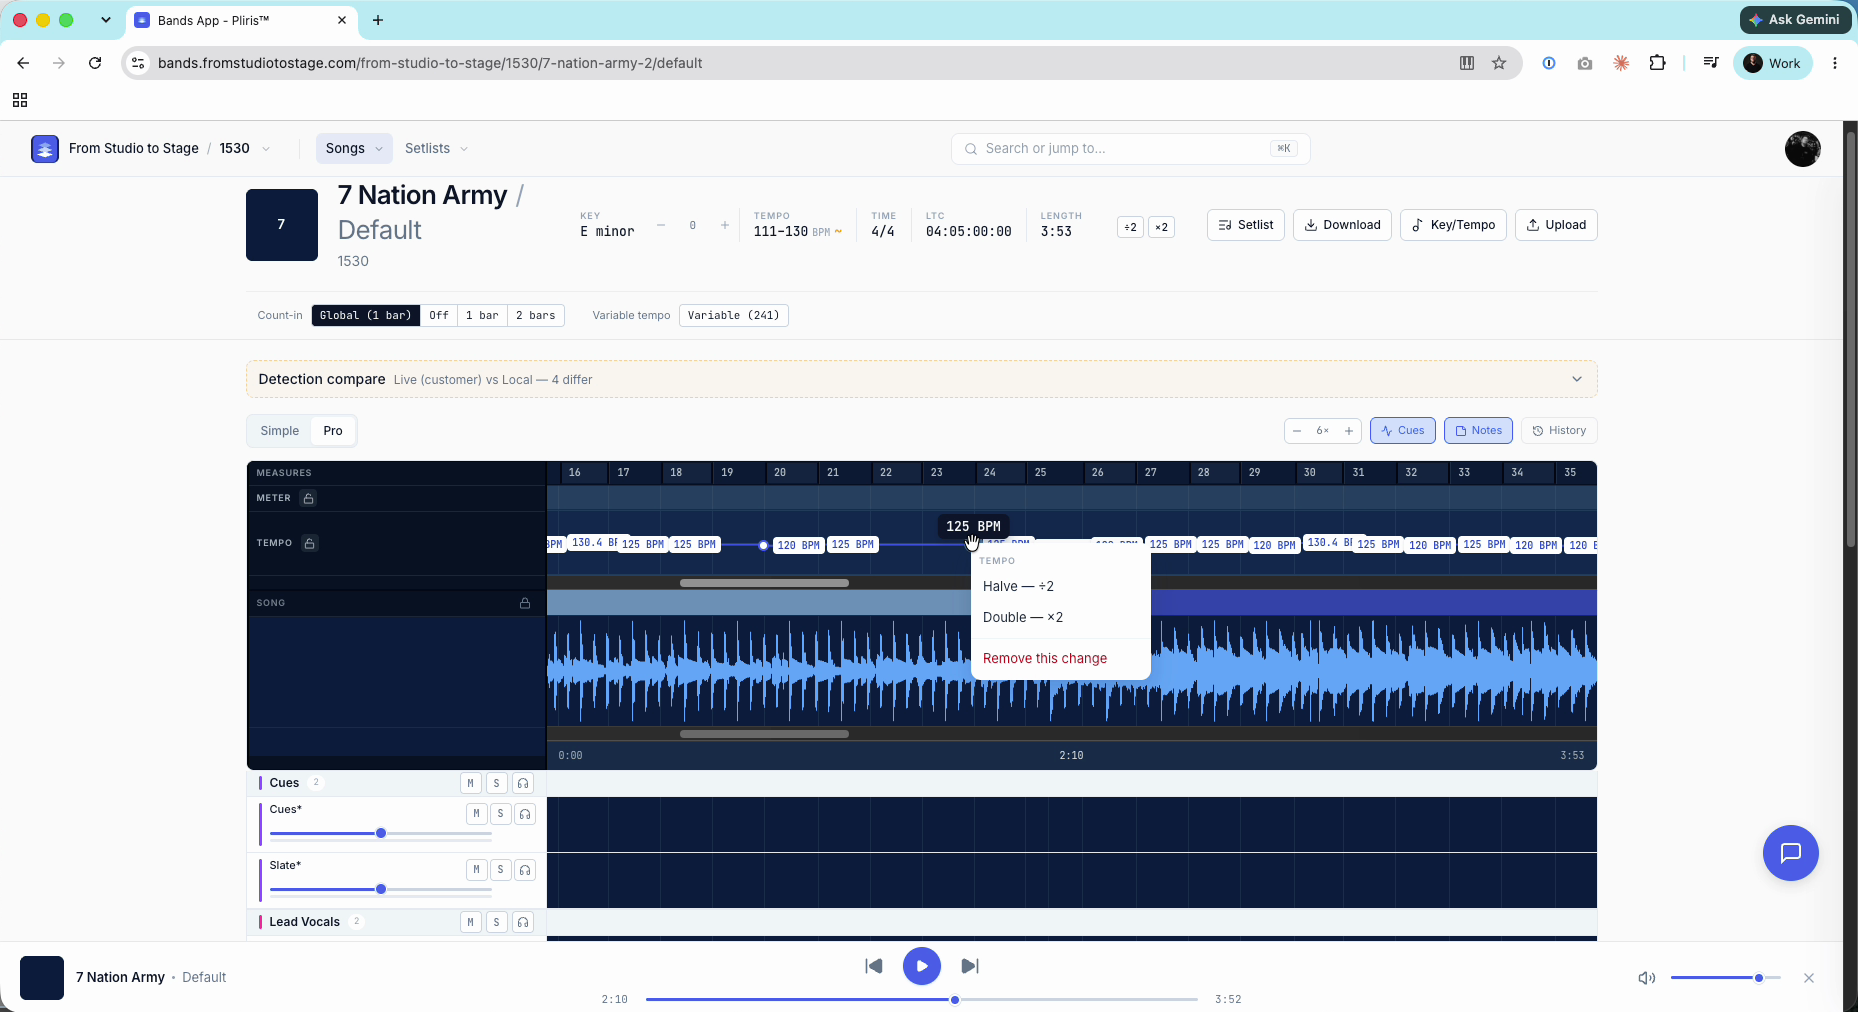
Task: Open the Chrome tab search dropdown
Action: click(x=106, y=20)
